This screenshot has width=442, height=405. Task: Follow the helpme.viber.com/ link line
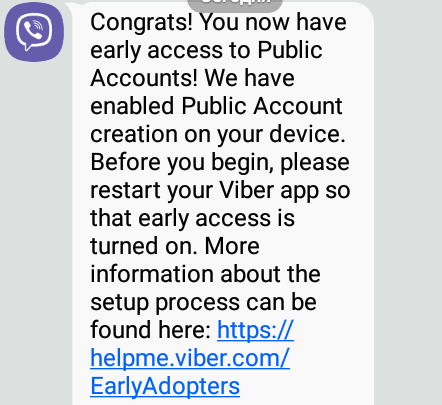[x=190, y=358]
